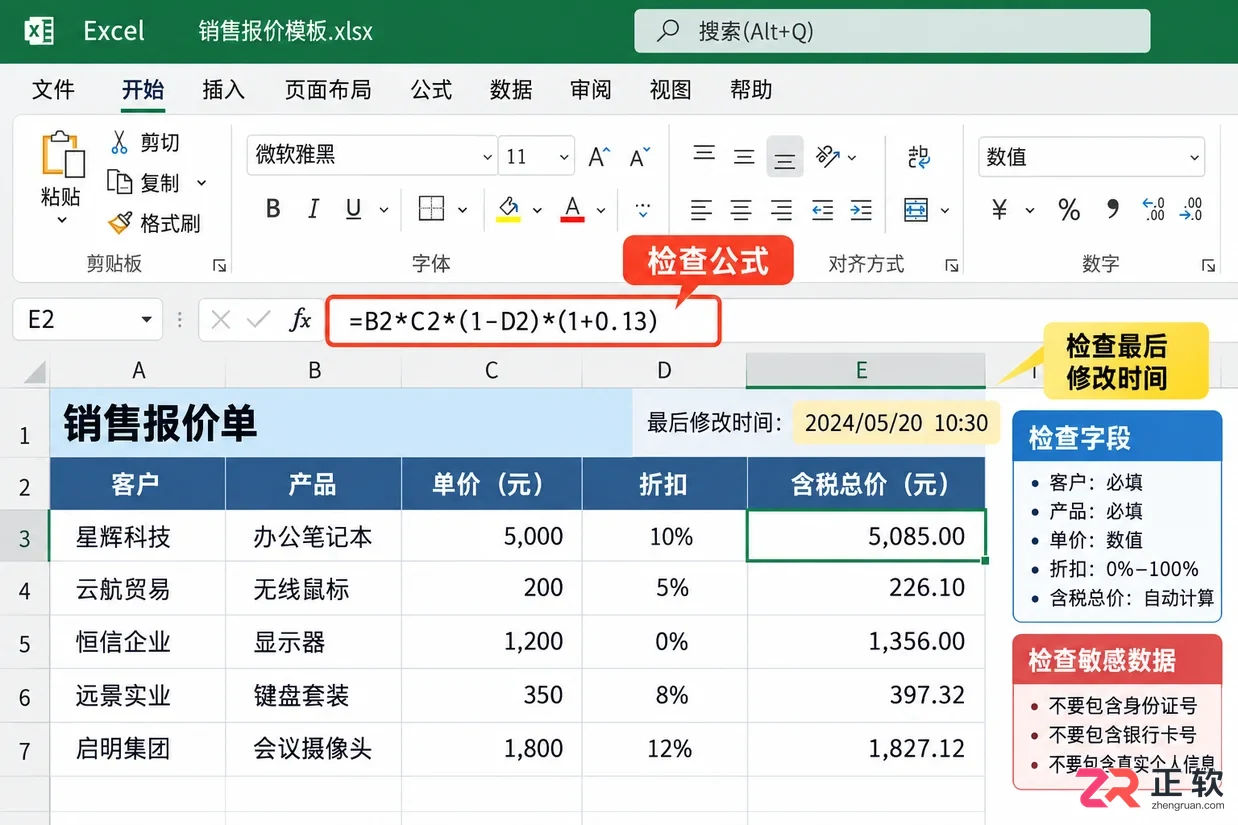The height and width of the screenshot is (825, 1238).
Task: Set middle vertical alignment
Action: pos(744,157)
